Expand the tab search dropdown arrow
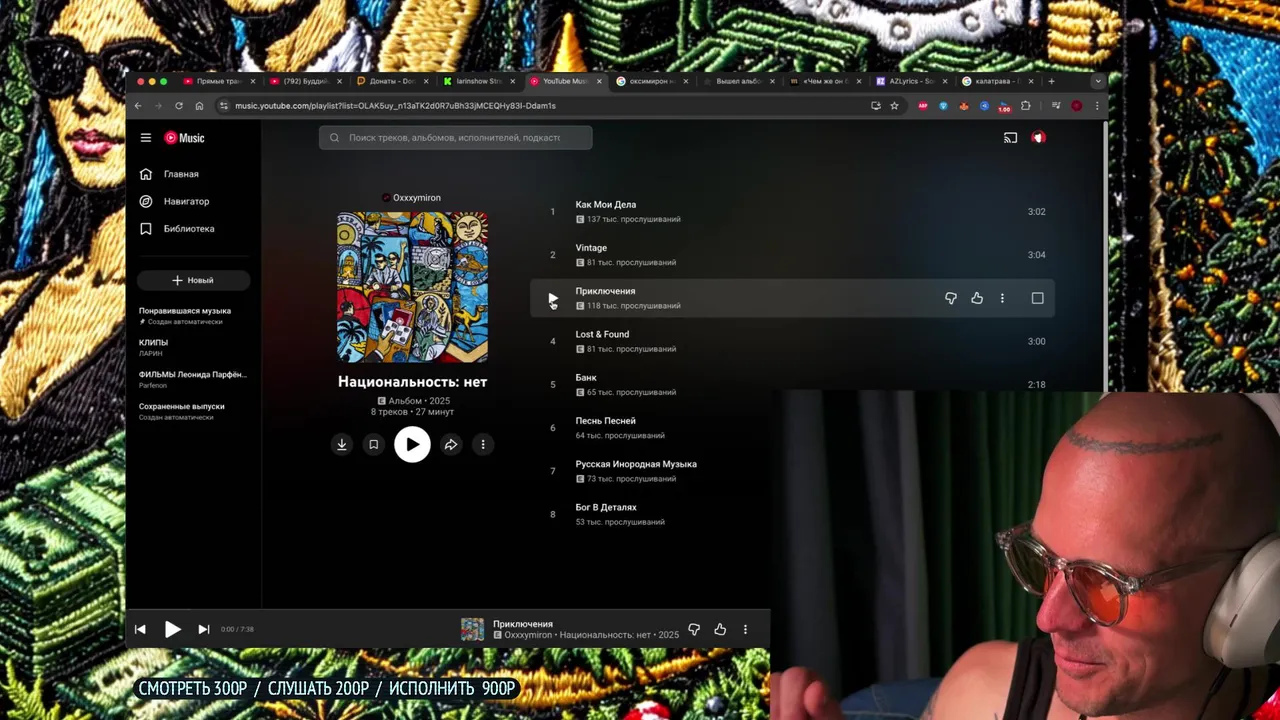Viewport: 1280px width, 720px height. tap(1098, 81)
